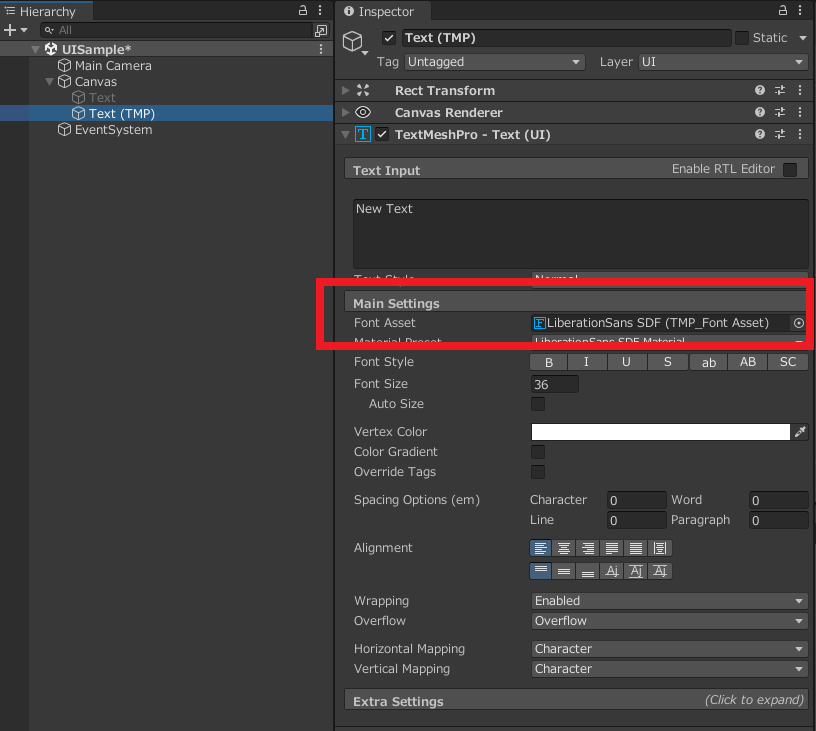The width and height of the screenshot is (816, 731).
Task: Disable the TextMeshPro component checkbox
Action: [382, 134]
